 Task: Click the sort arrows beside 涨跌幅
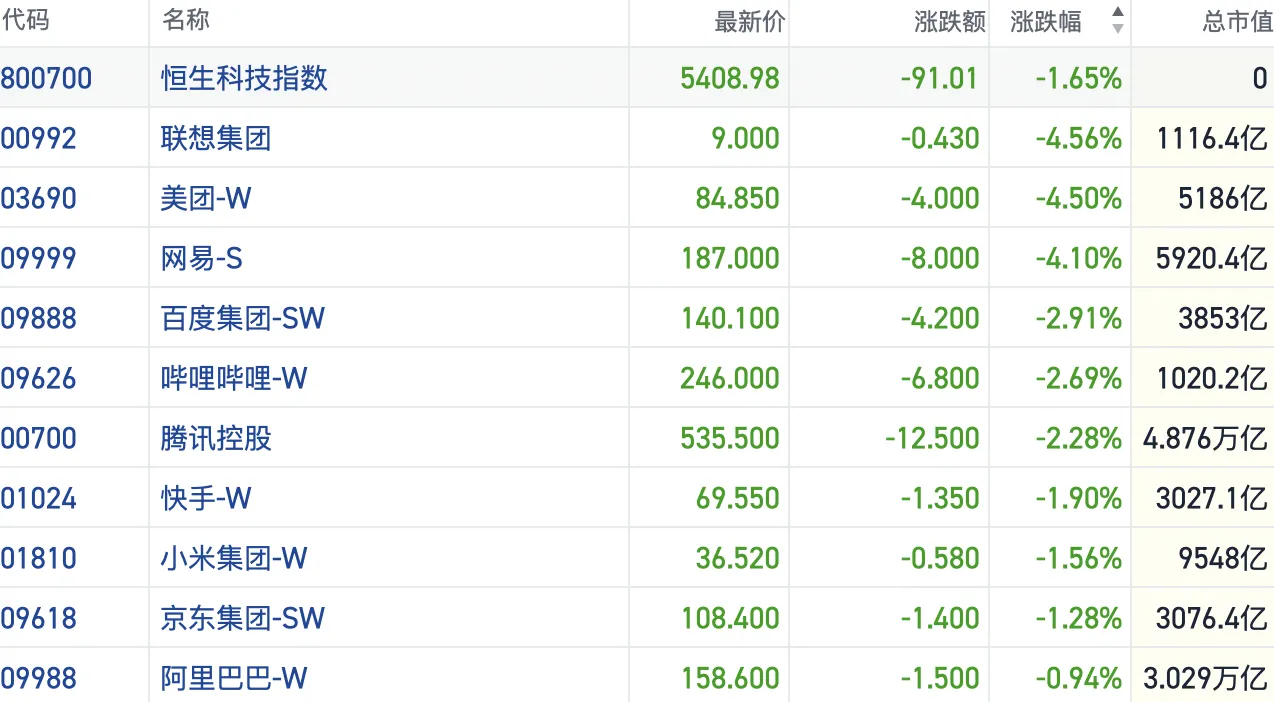[1117, 21]
